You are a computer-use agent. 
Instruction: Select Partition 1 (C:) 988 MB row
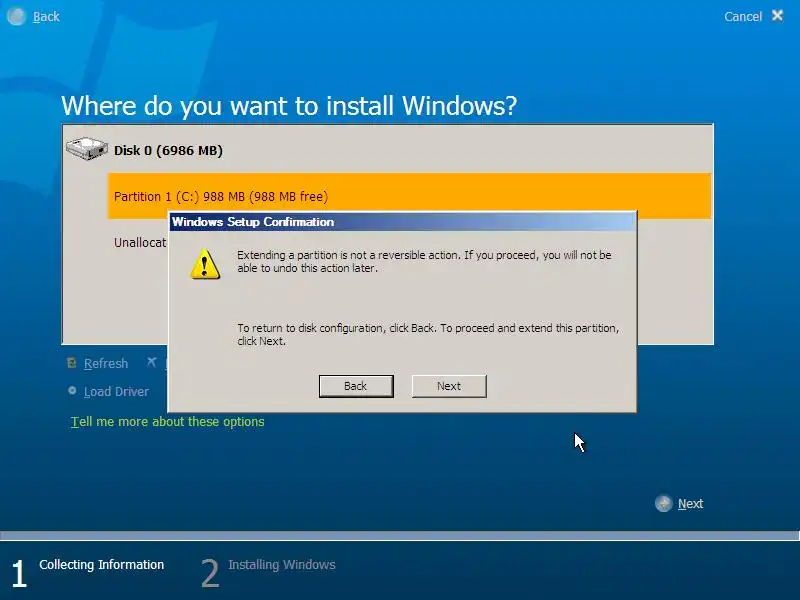(409, 196)
